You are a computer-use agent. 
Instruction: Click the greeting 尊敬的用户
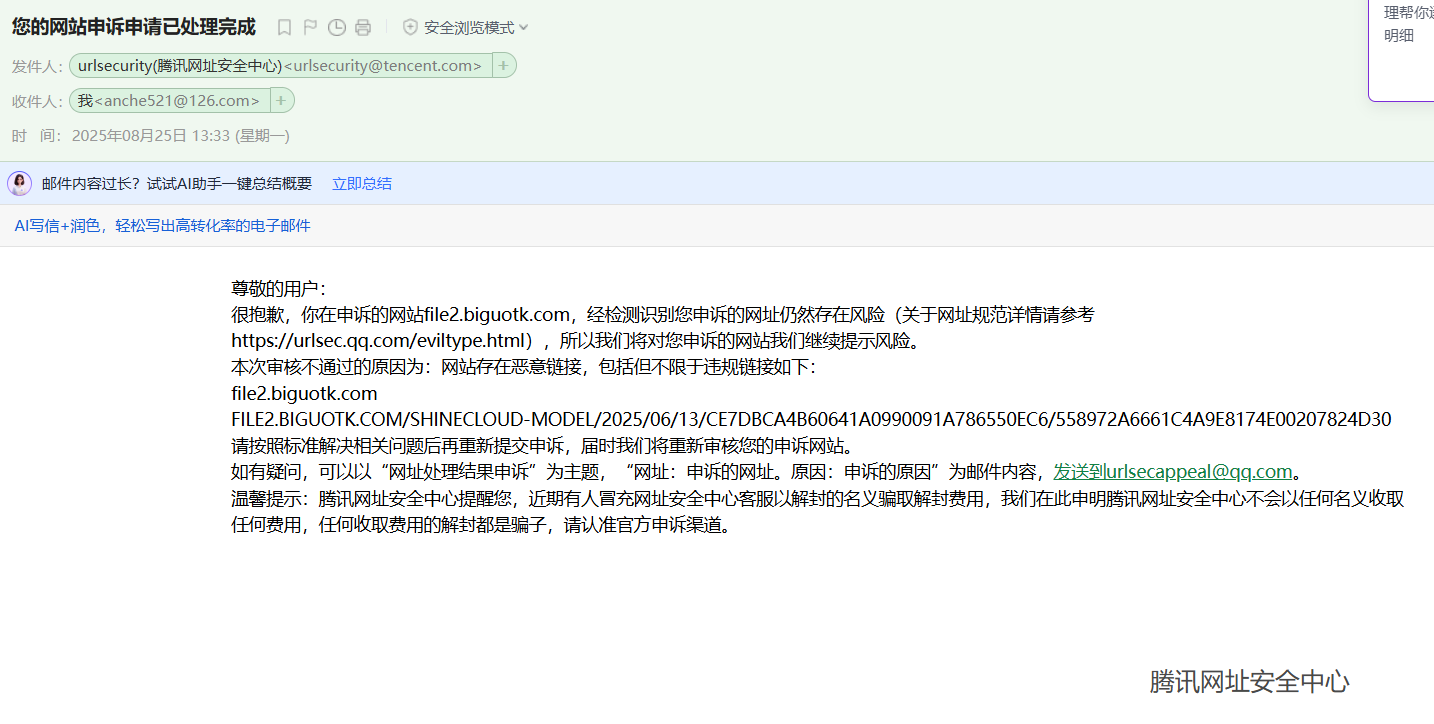point(279,289)
